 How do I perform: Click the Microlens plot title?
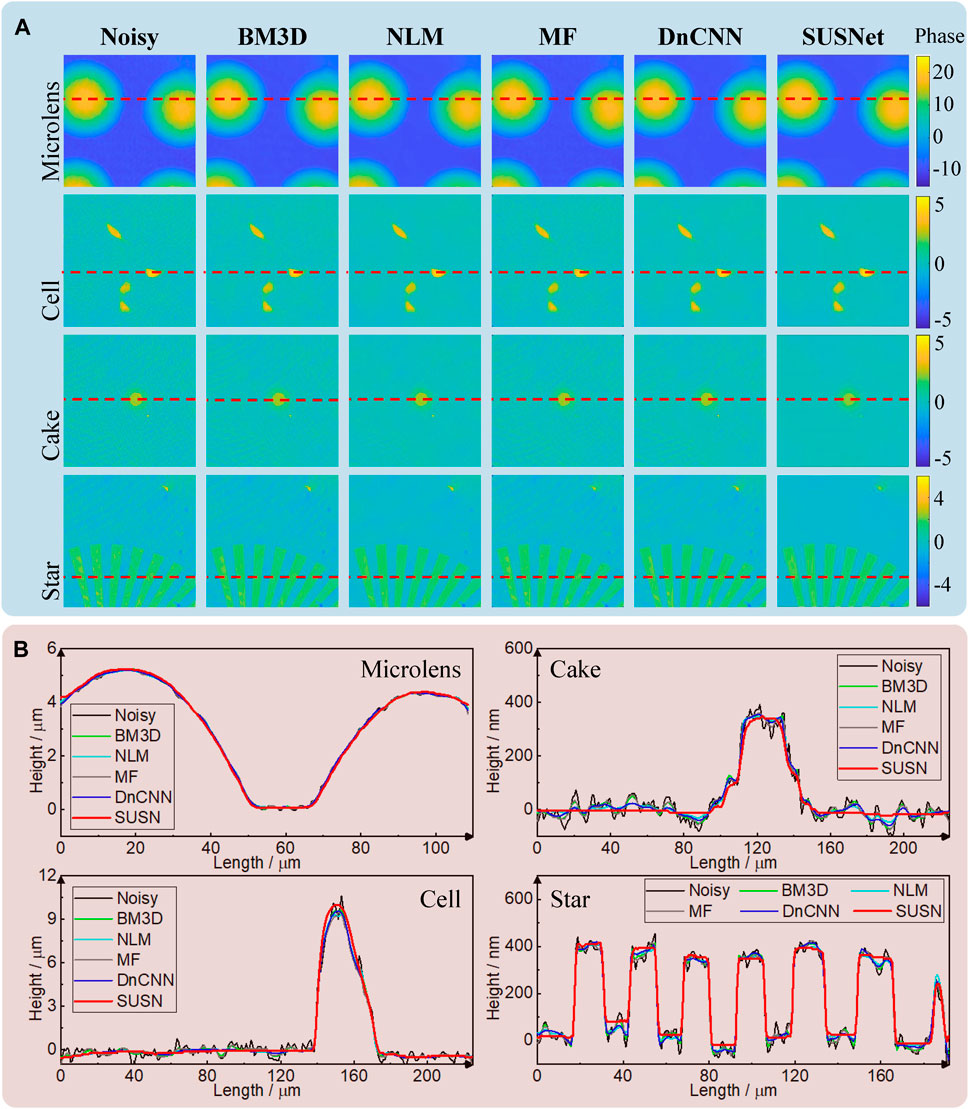pyautogui.click(x=410, y=669)
